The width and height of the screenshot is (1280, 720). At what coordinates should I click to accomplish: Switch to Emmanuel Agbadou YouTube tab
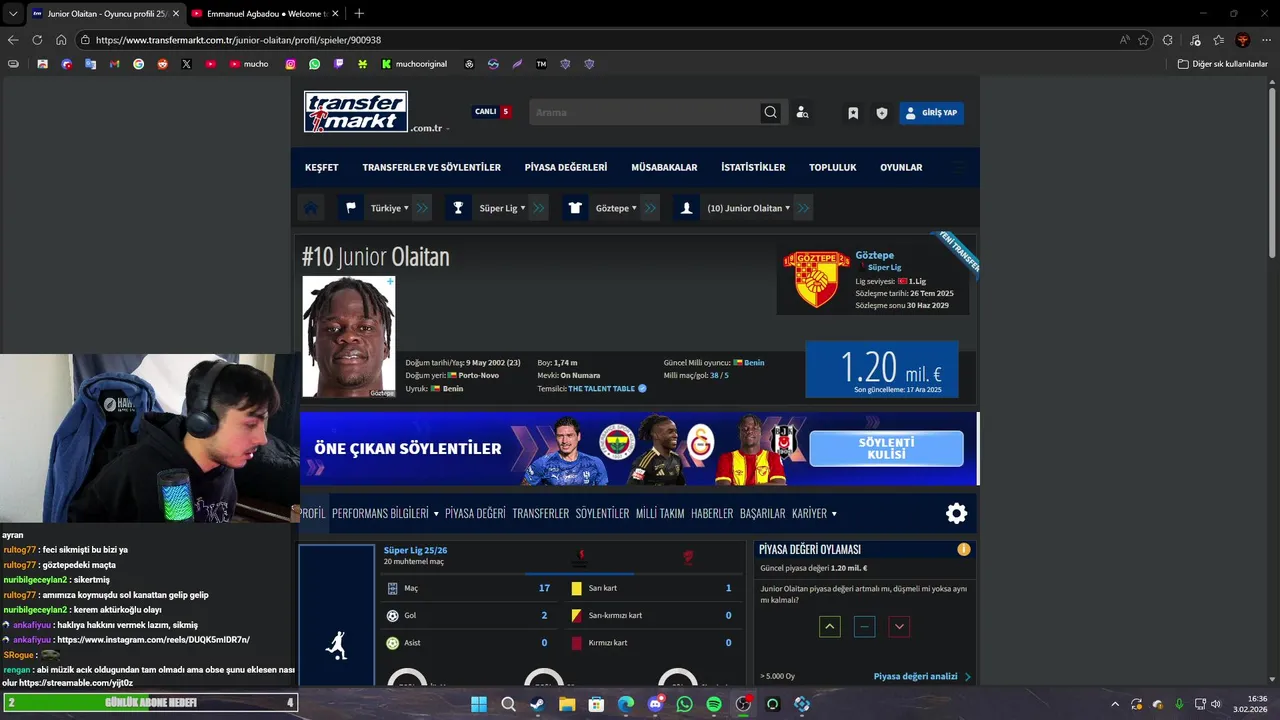pos(263,14)
